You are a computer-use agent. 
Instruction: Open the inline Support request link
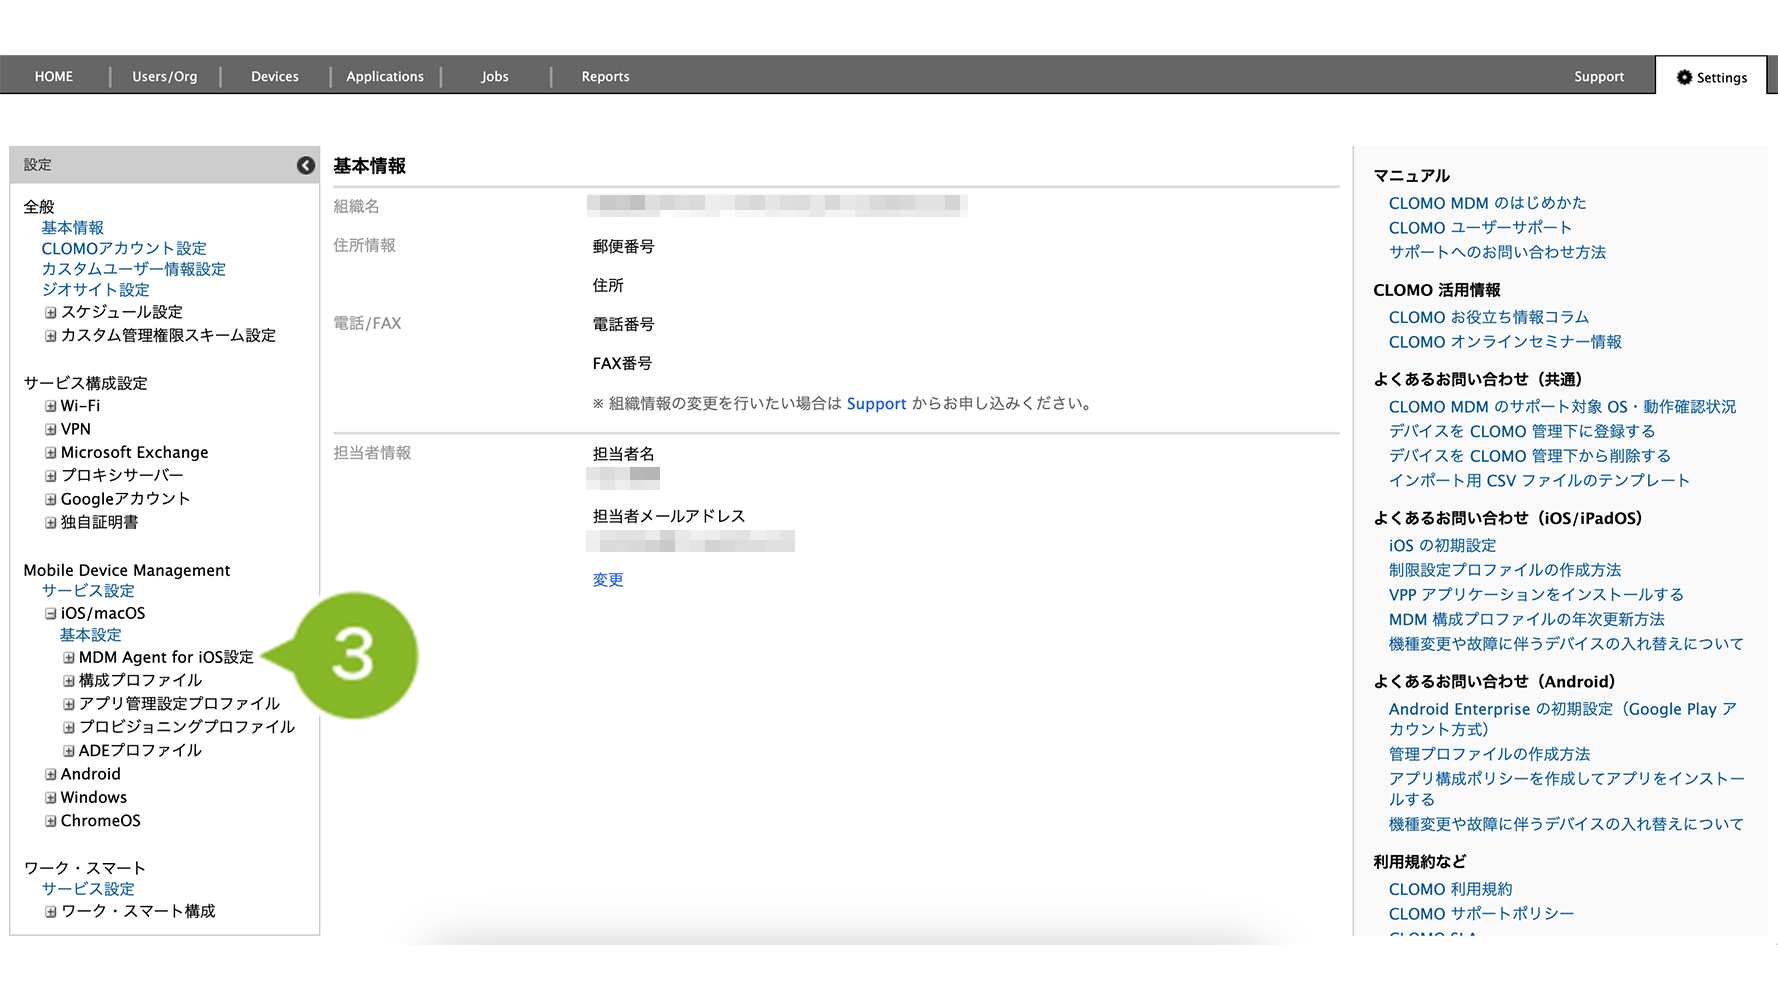[x=876, y=404]
